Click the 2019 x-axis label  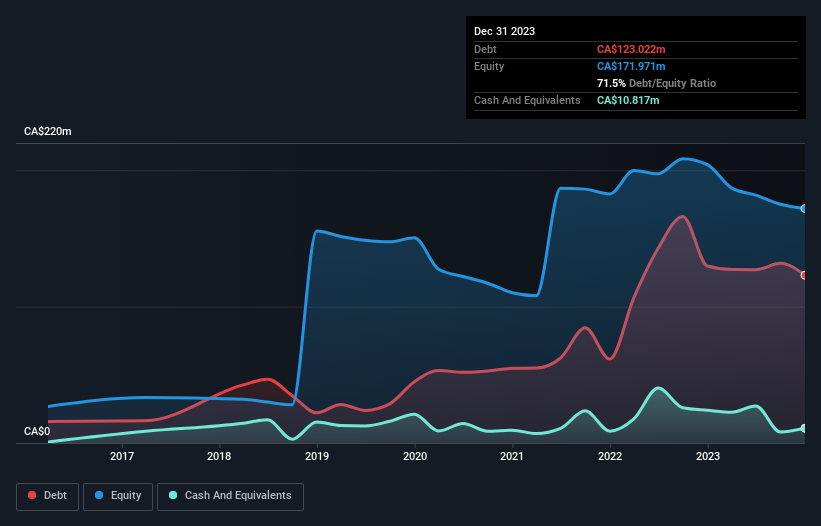317,456
